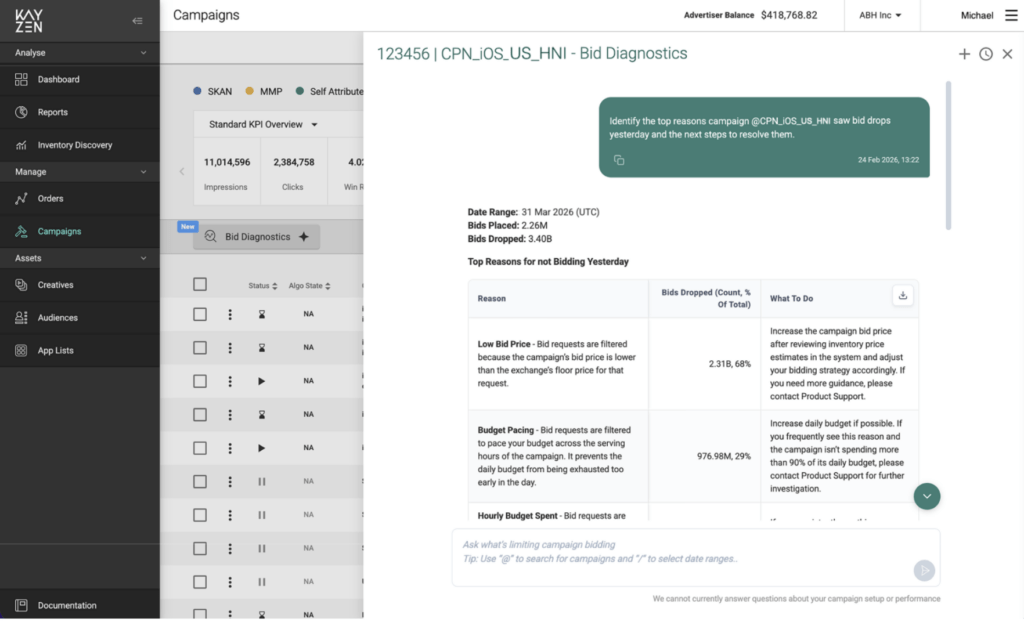Click the Reports pie chart icon

[x=21, y=112]
